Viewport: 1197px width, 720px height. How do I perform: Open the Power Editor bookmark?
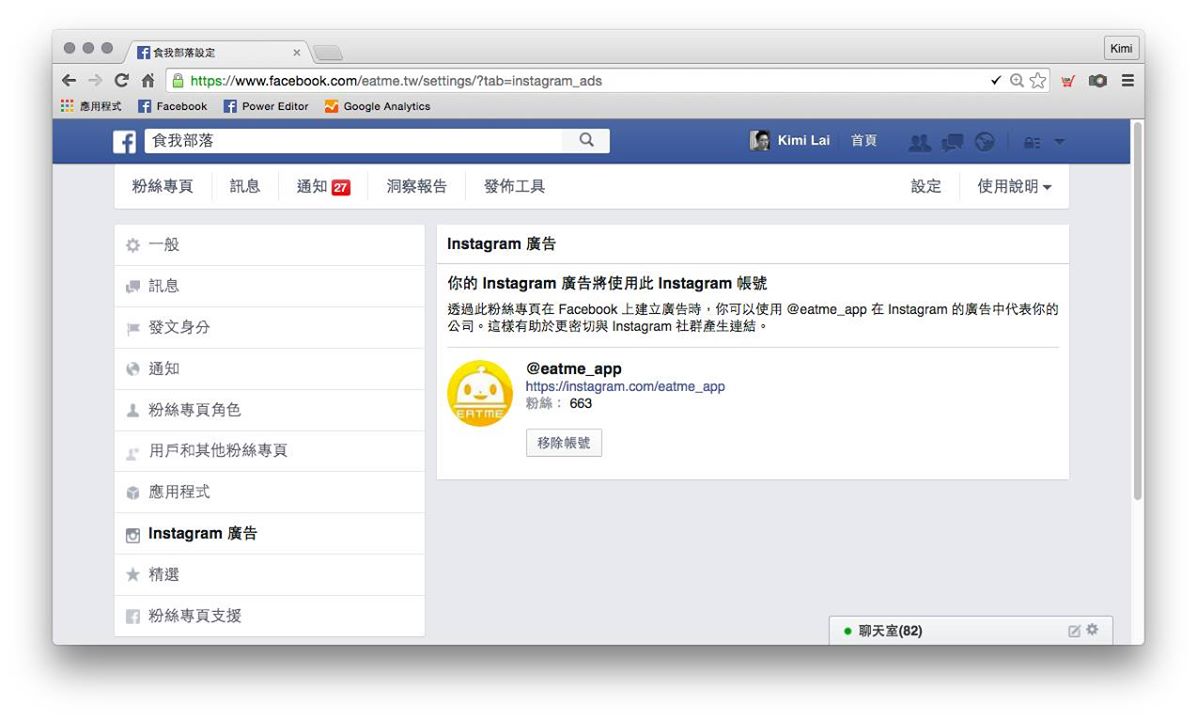click(x=266, y=106)
